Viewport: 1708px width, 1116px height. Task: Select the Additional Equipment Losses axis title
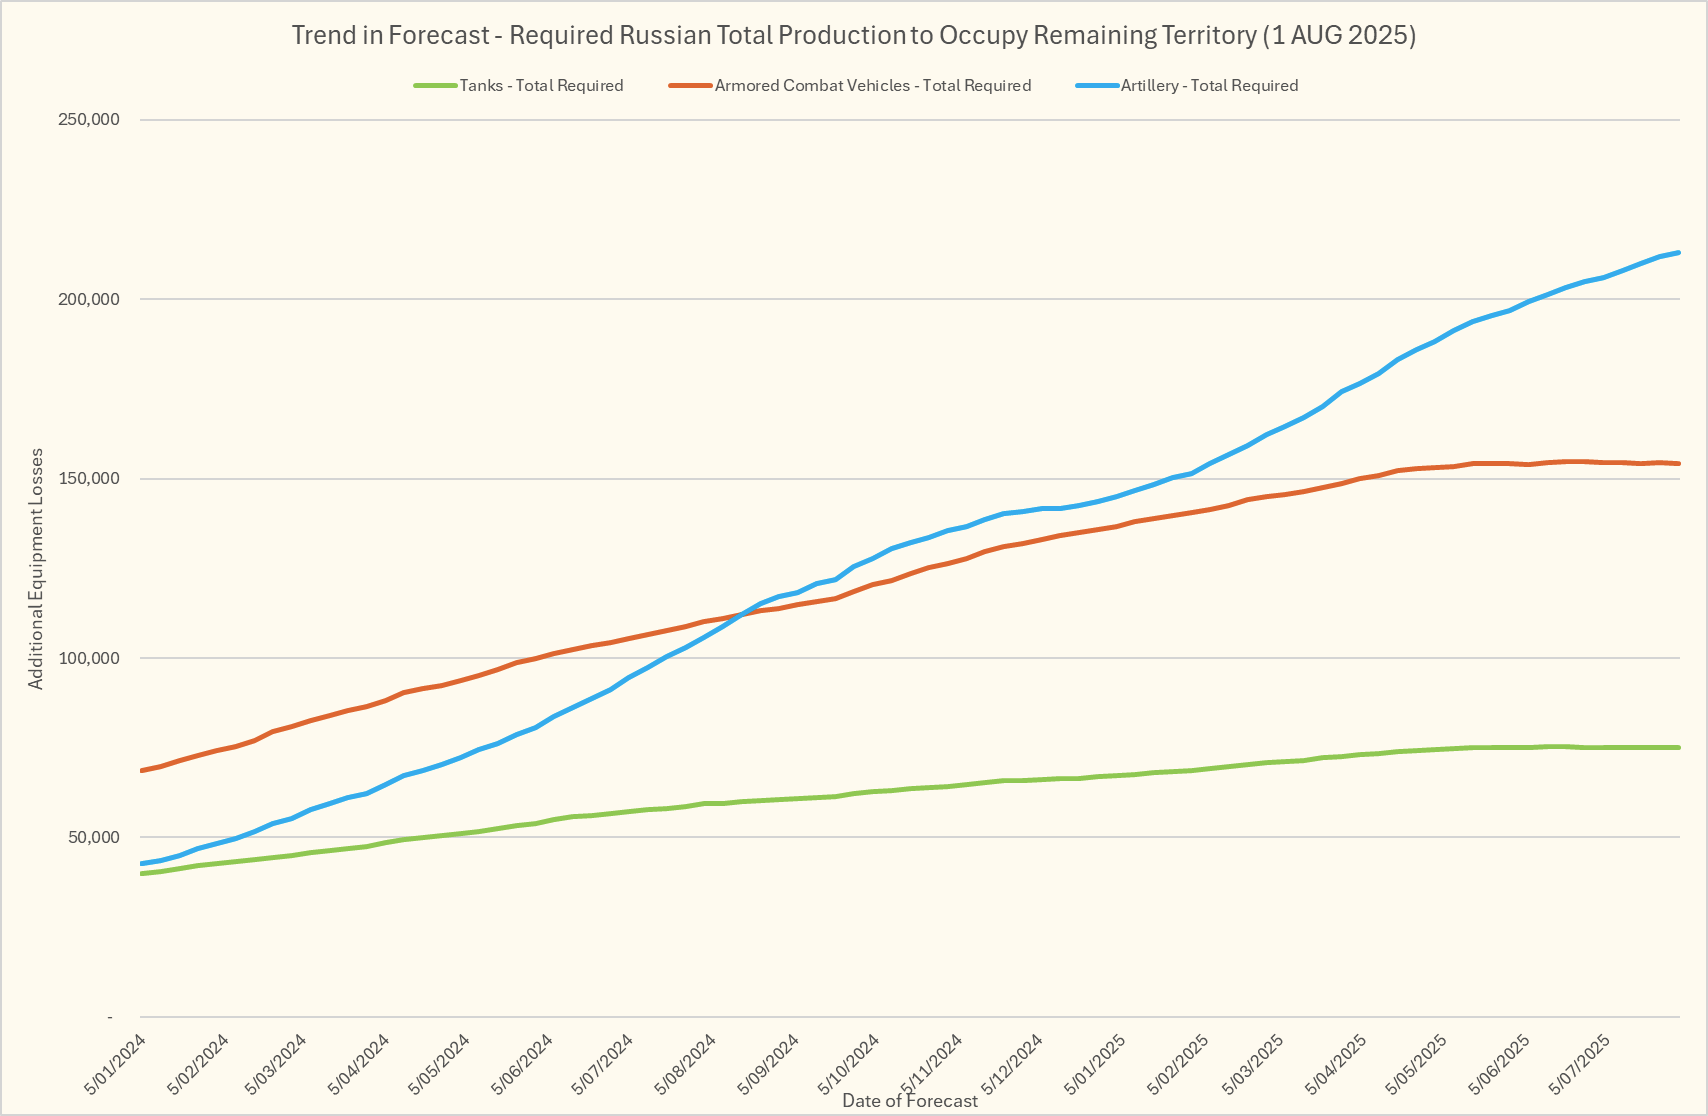point(36,568)
